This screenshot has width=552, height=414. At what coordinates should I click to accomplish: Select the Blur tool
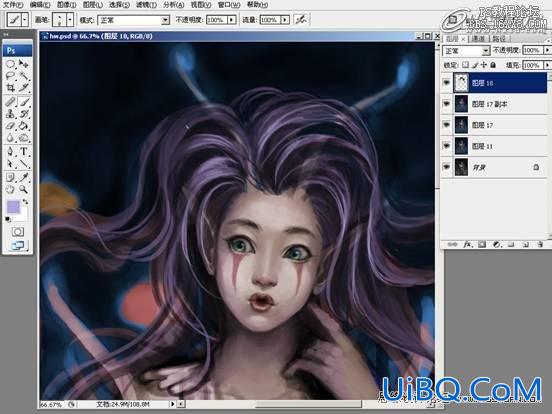coord(11,137)
